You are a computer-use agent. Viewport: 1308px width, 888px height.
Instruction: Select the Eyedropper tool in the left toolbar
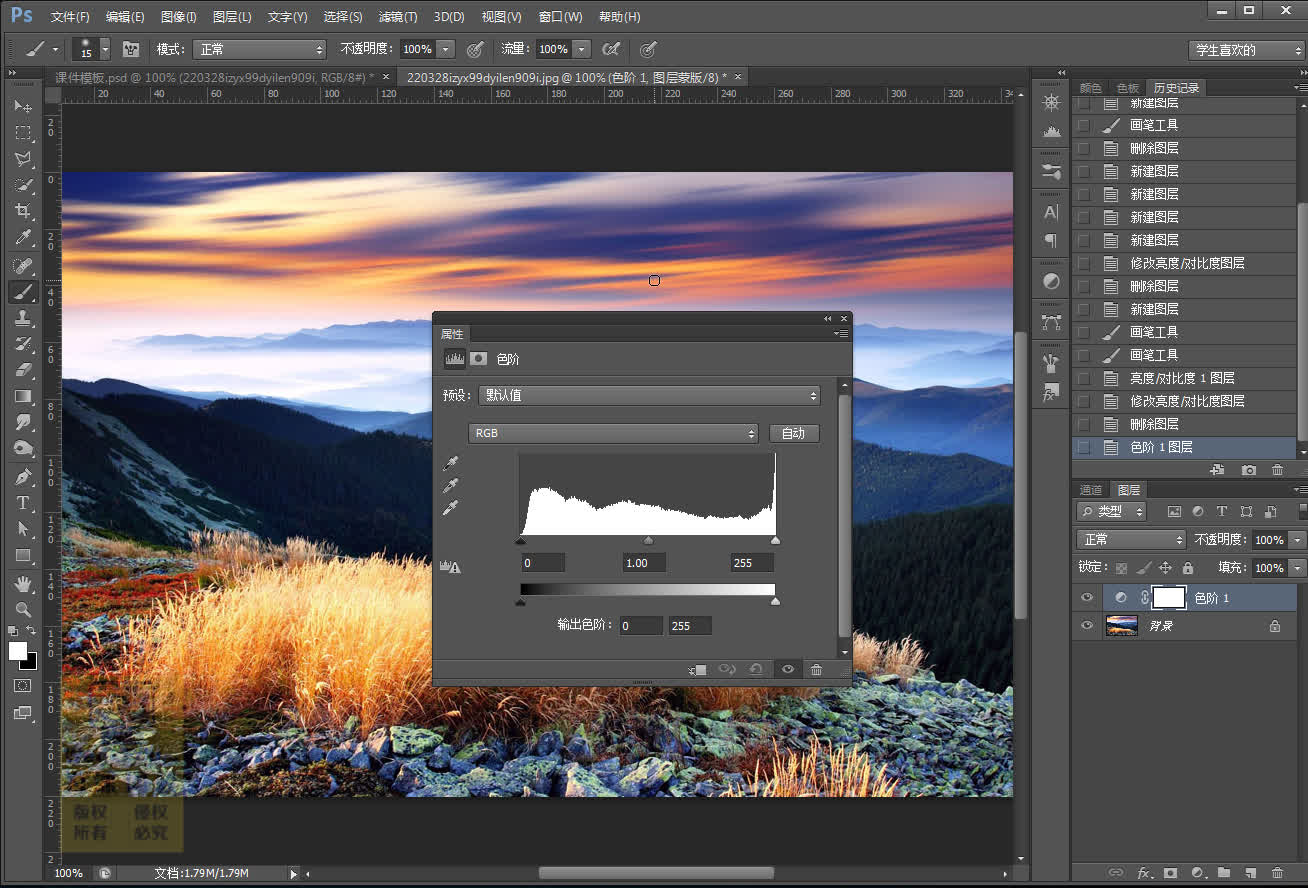(23, 238)
